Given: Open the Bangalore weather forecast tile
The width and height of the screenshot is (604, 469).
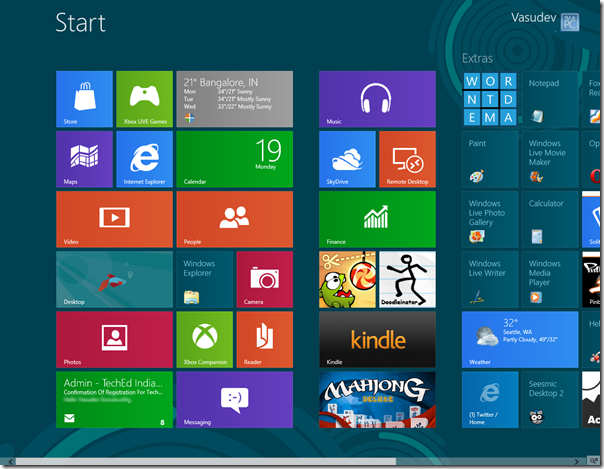Looking at the screenshot, I should [x=235, y=99].
